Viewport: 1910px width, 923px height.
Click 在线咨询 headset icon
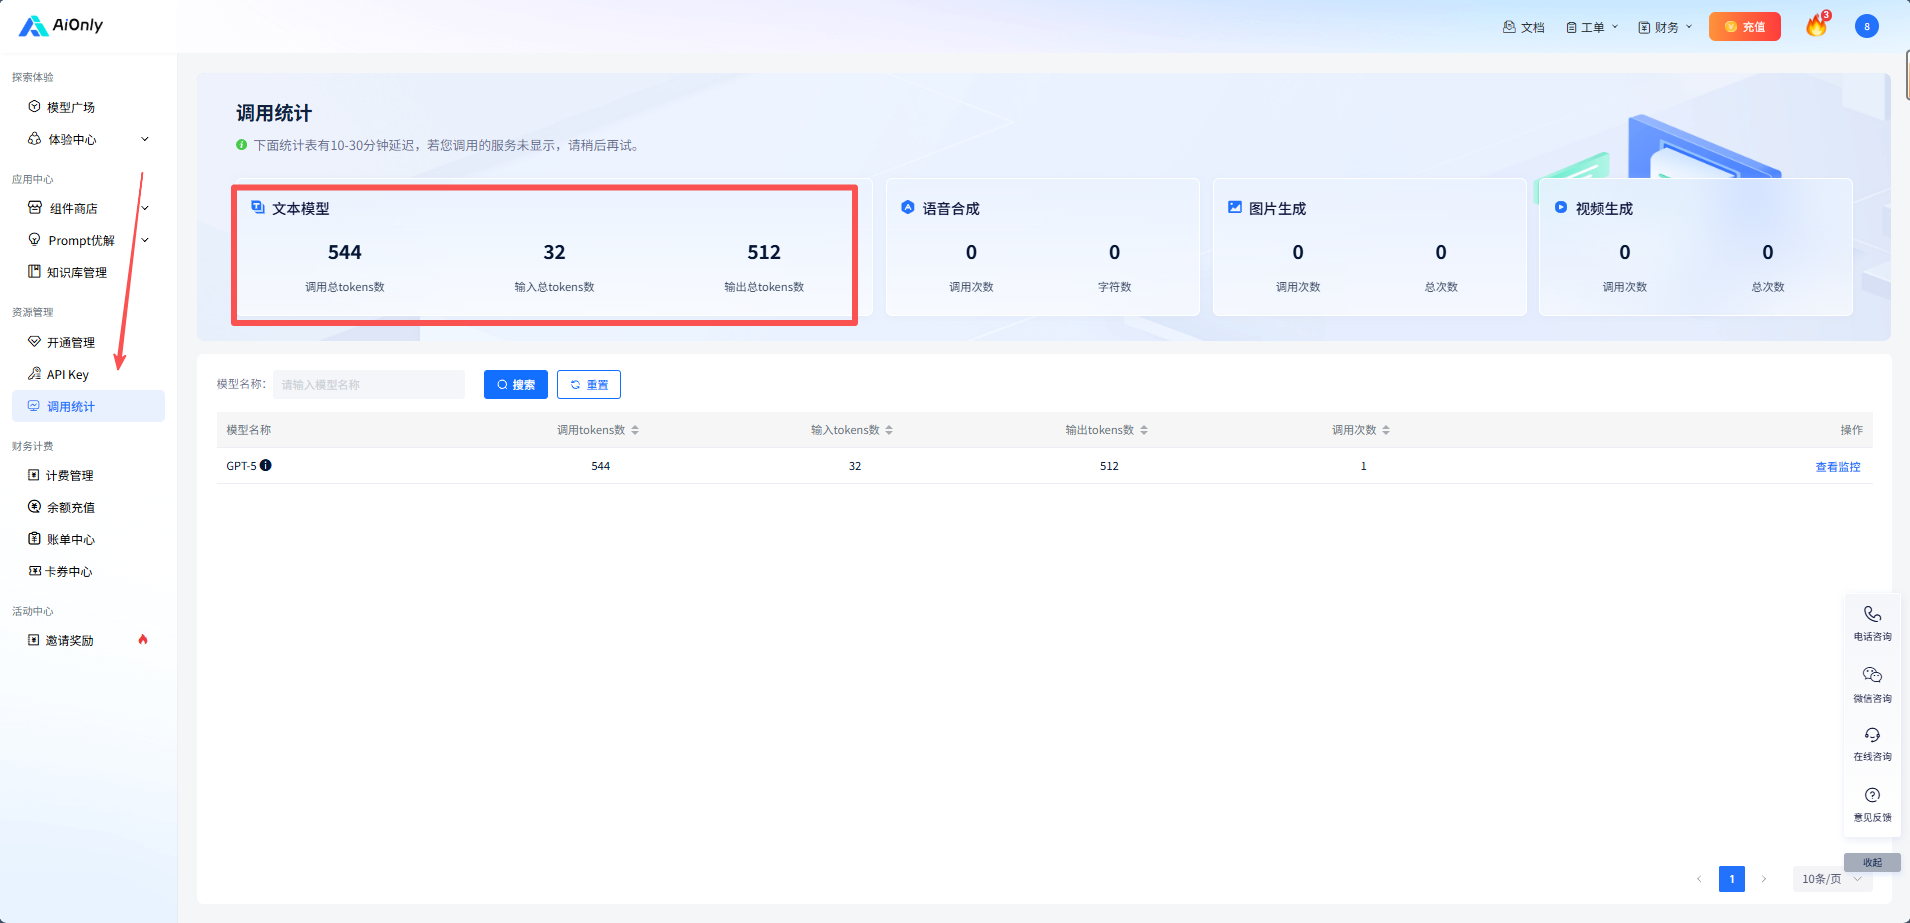coord(1872,735)
